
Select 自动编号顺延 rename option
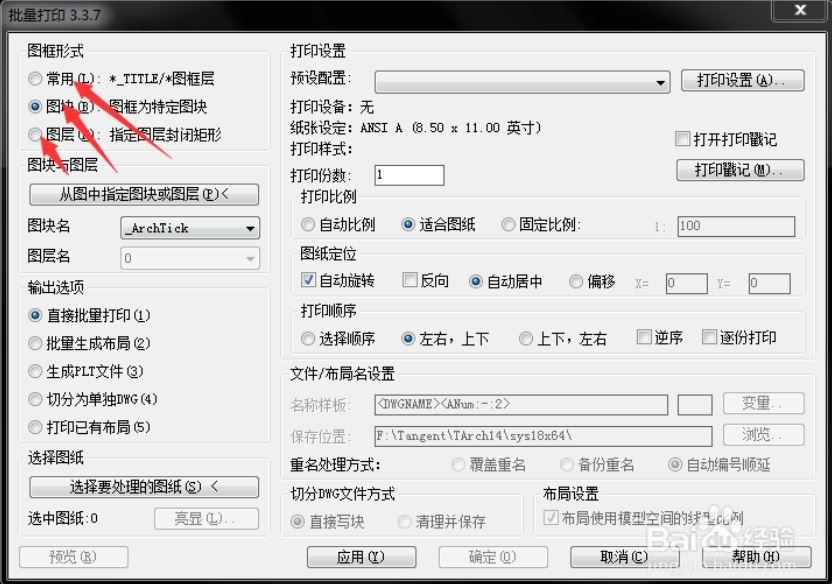675,465
